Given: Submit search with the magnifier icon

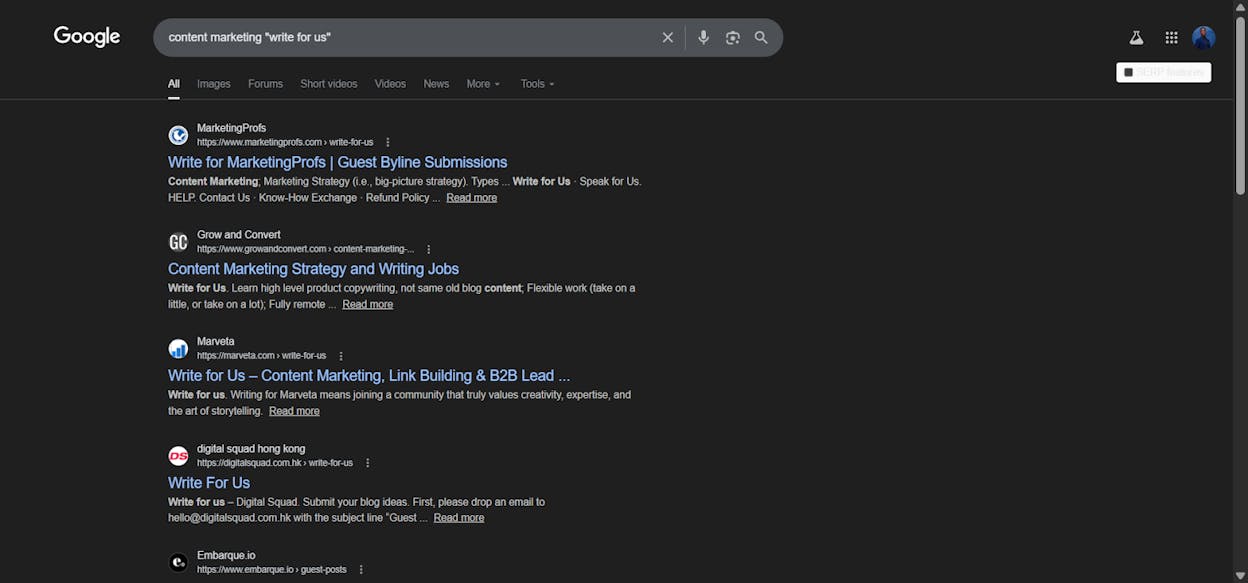Looking at the screenshot, I should [x=761, y=37].
